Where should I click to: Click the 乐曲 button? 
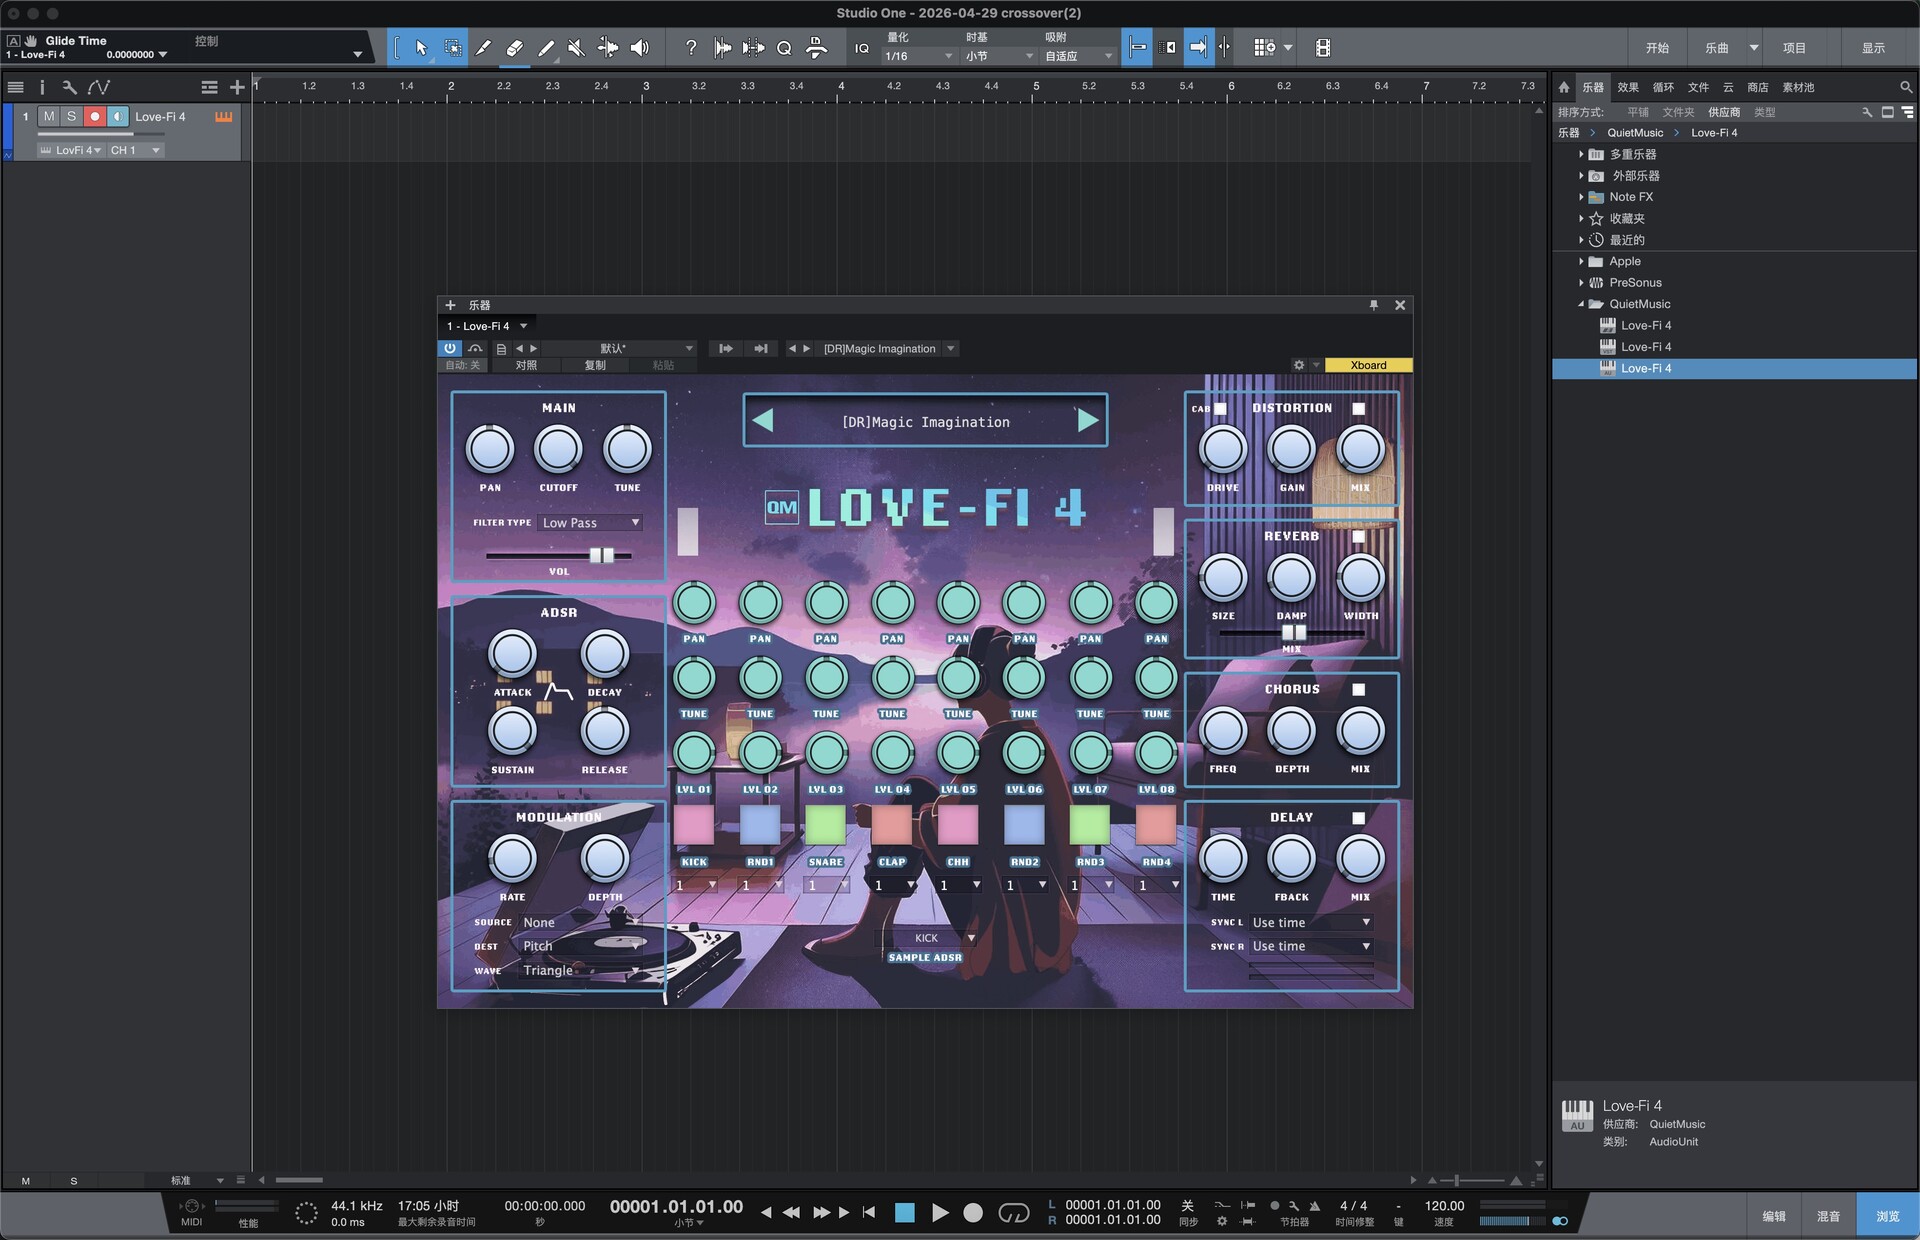1716,47
